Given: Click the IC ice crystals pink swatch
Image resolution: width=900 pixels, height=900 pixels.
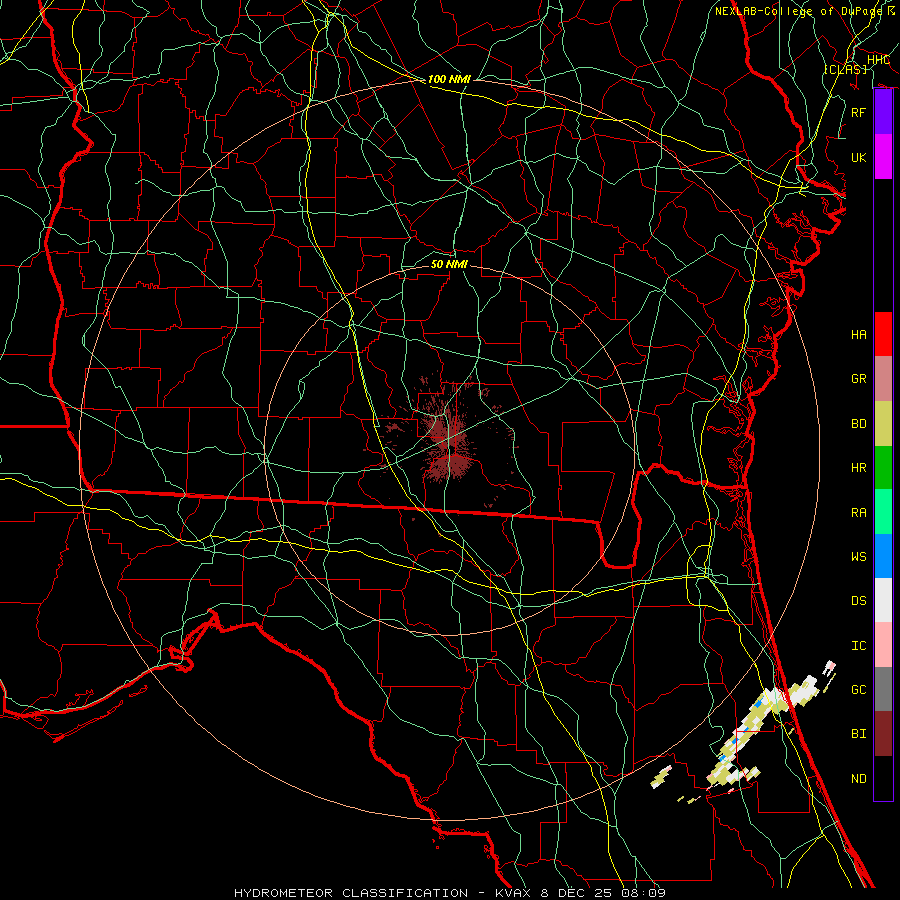Looking at the screenshot, I should point(883,645).
